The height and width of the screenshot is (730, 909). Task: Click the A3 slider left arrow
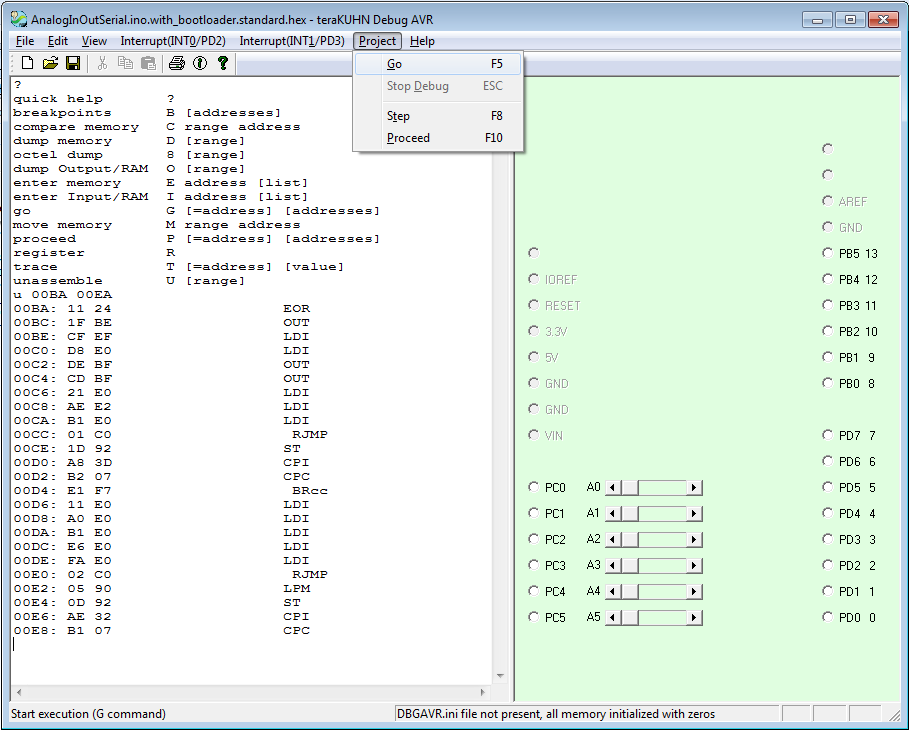[613, 566]
